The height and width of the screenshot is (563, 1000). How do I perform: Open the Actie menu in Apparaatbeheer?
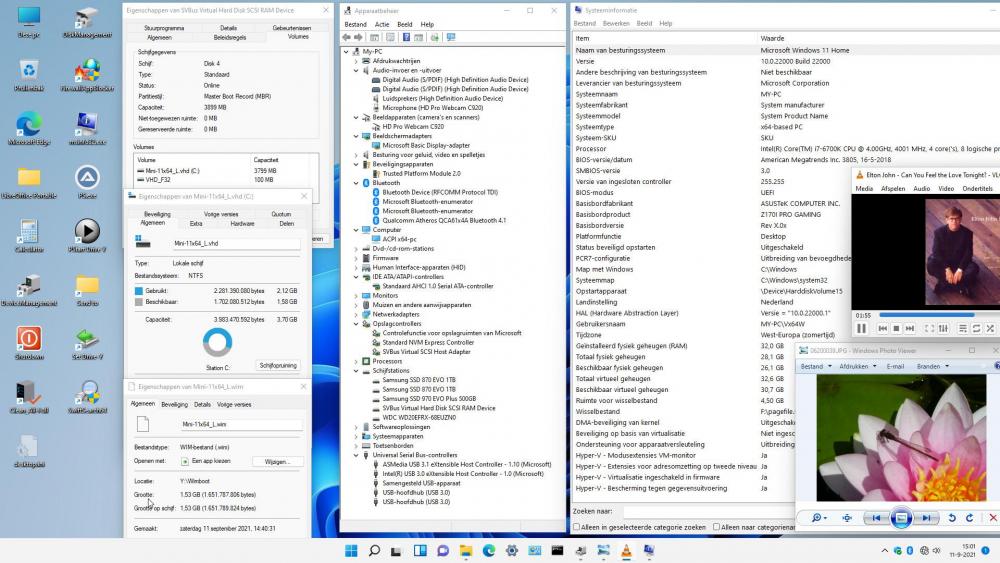point(381,24)
